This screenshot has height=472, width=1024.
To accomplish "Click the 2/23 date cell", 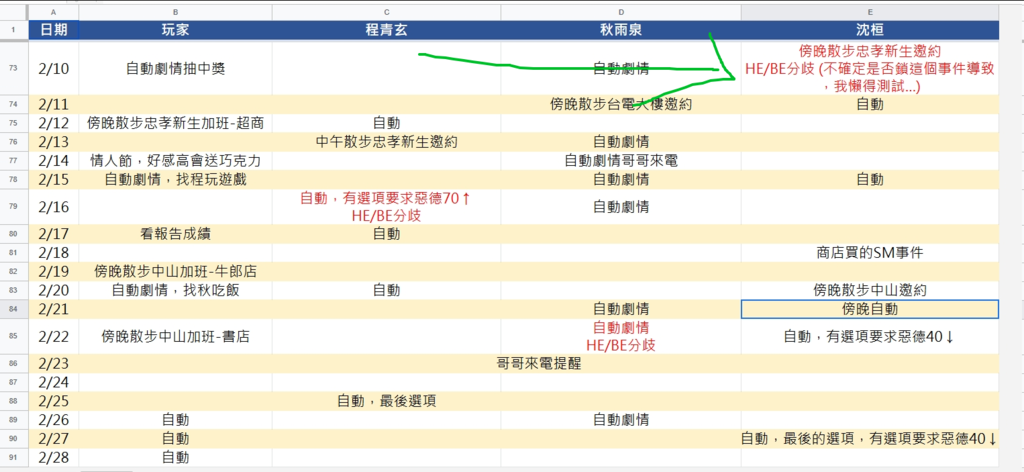I will [54, 364].
